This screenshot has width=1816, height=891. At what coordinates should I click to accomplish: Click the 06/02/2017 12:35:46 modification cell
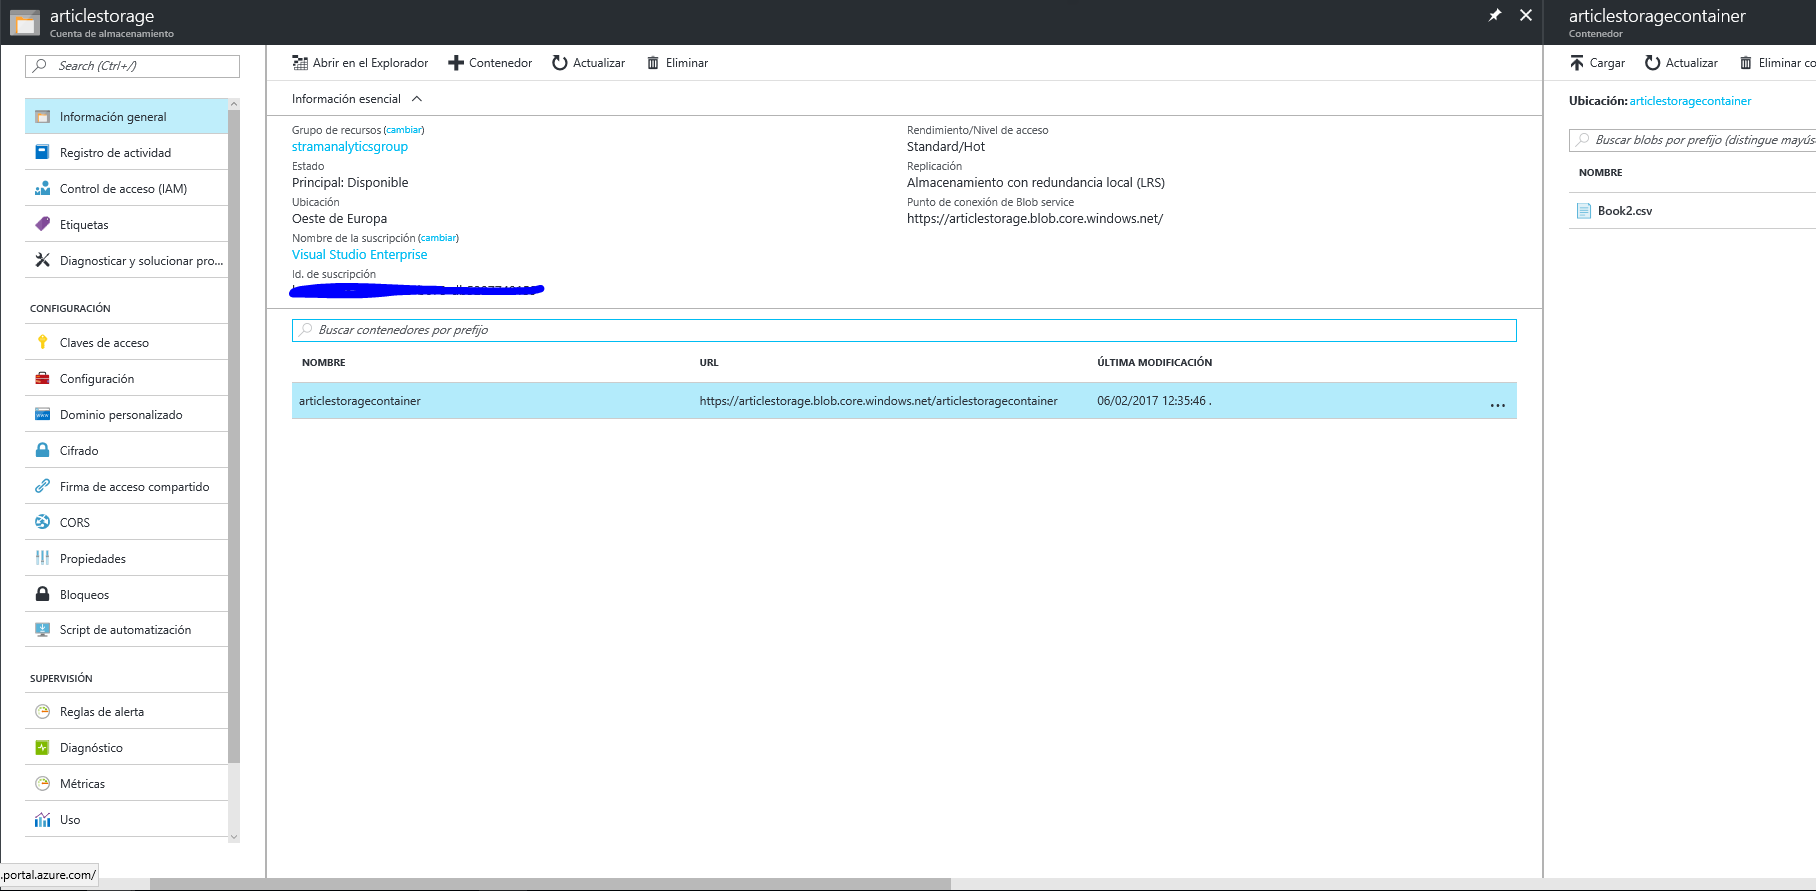point(1152,401)
